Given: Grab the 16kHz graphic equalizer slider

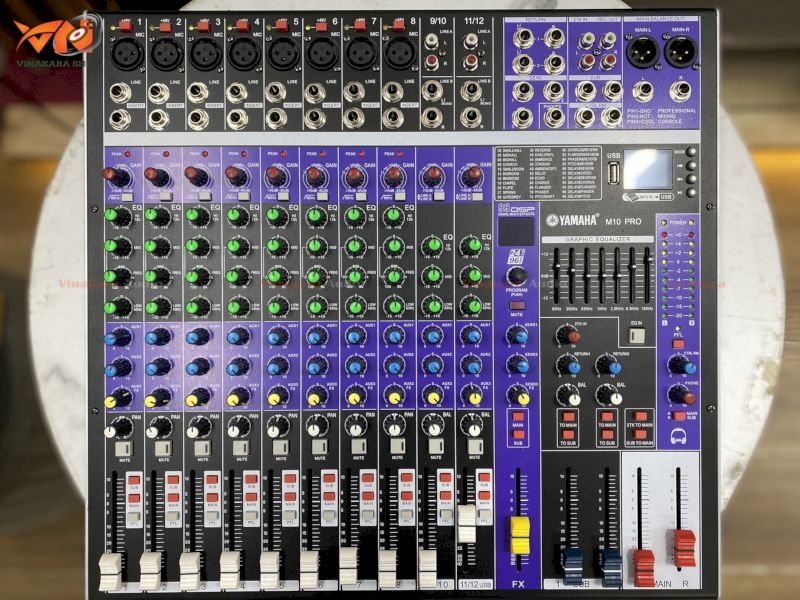Looking at the screenshot, I should coord(647,259).
